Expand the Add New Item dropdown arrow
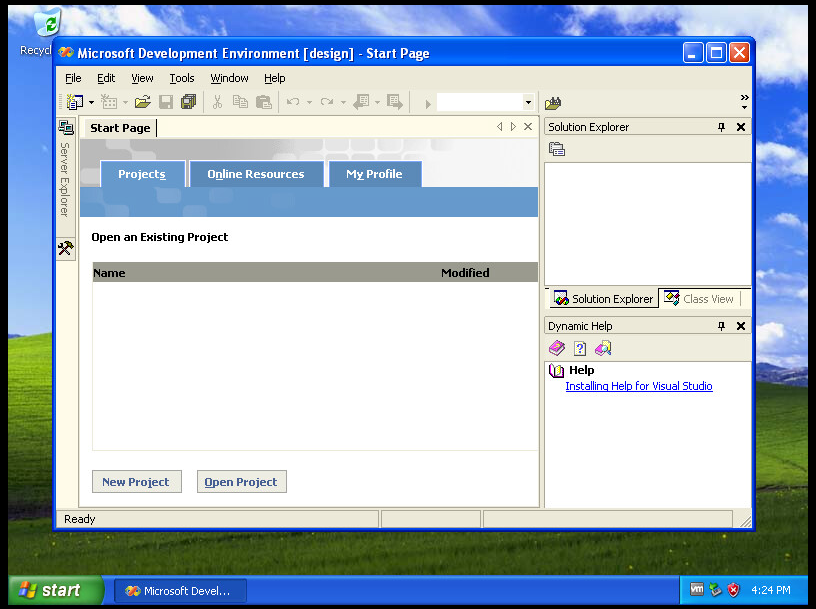Viewport: 816px width, 609px height. [x=125, y=103]
